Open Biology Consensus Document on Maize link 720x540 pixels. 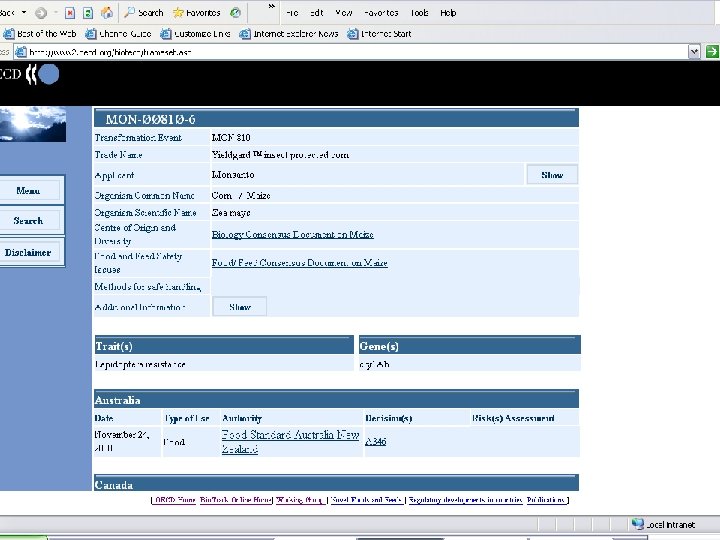tap(292, 234)
